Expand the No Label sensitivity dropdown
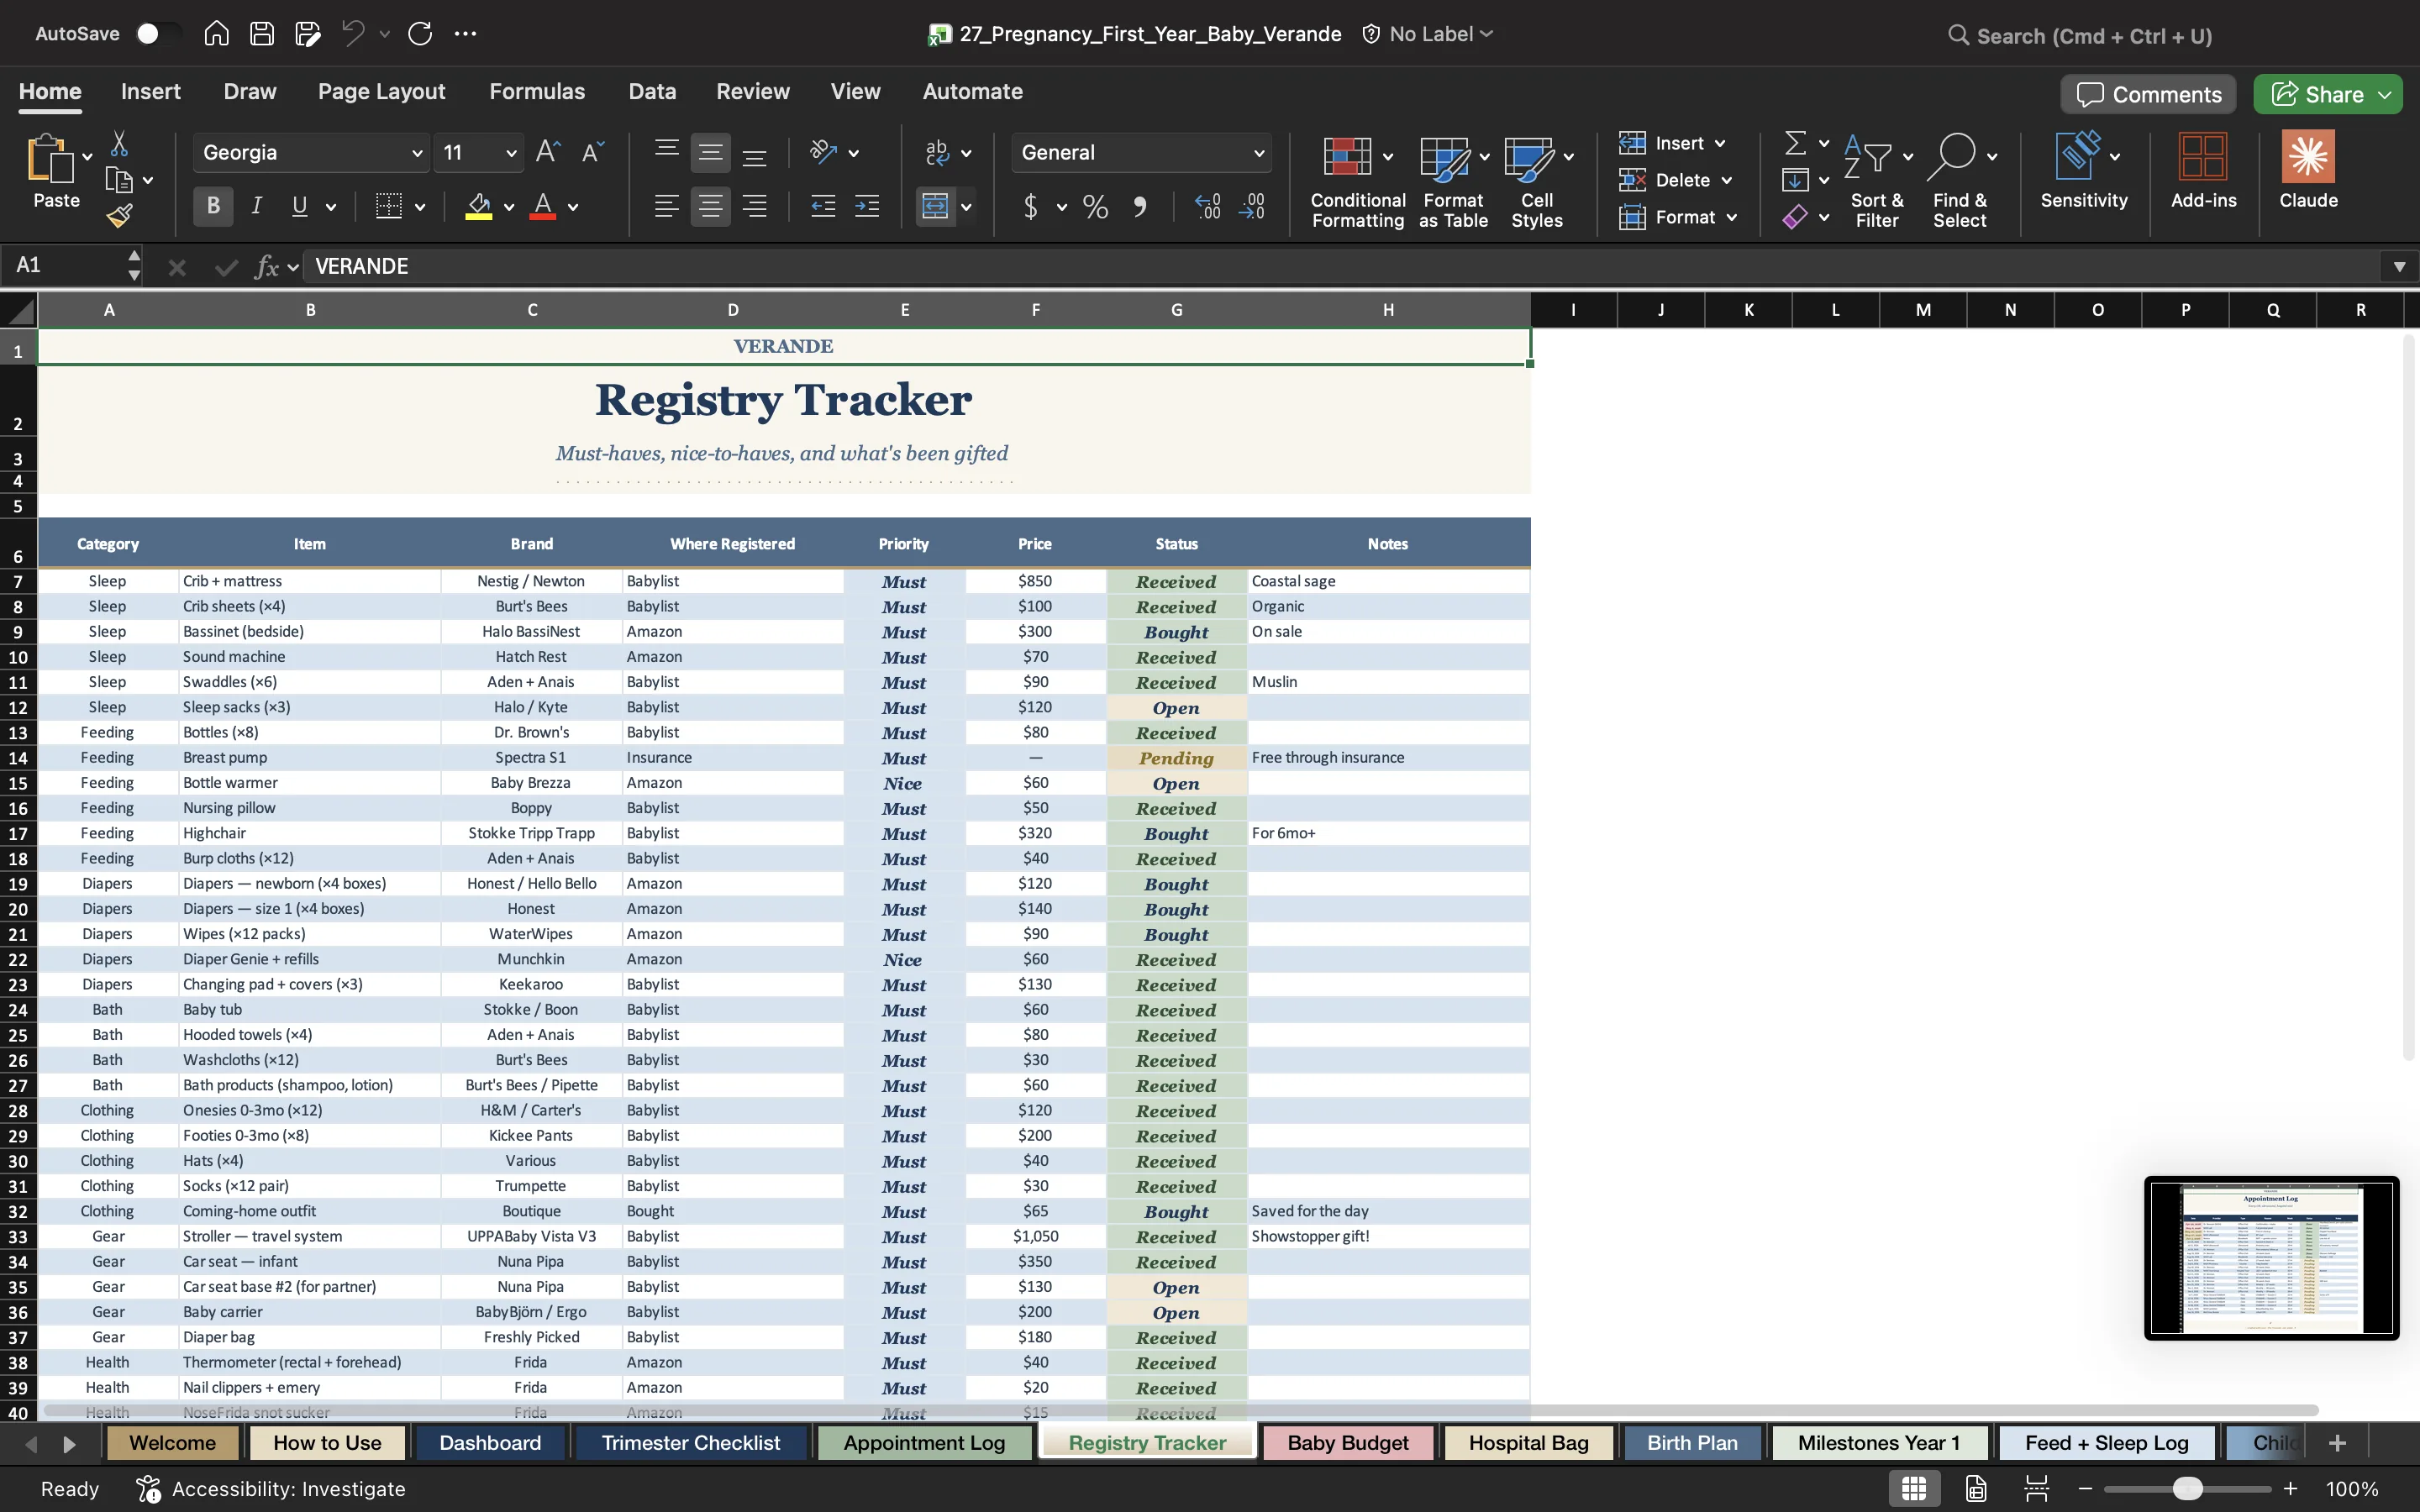This screenshot has height=1512, width=2420. (x=1487, y=34)
